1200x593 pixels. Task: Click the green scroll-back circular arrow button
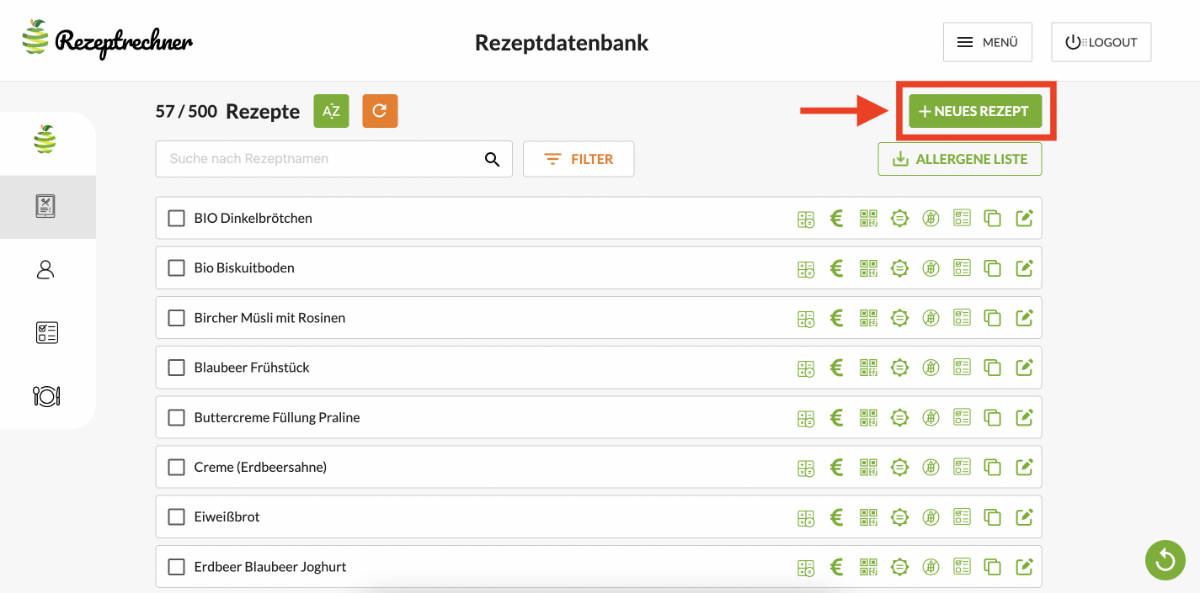(1165, 560)
